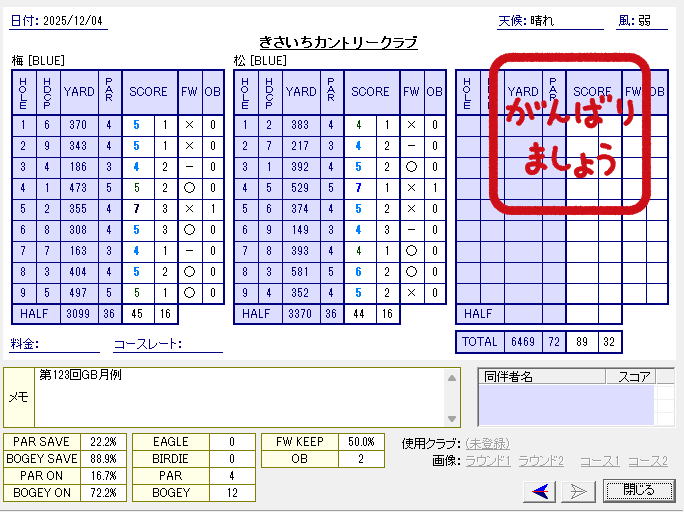Open the 未登録 club link
The height and width of the screenshot is (512, 684).
point(487,443)
